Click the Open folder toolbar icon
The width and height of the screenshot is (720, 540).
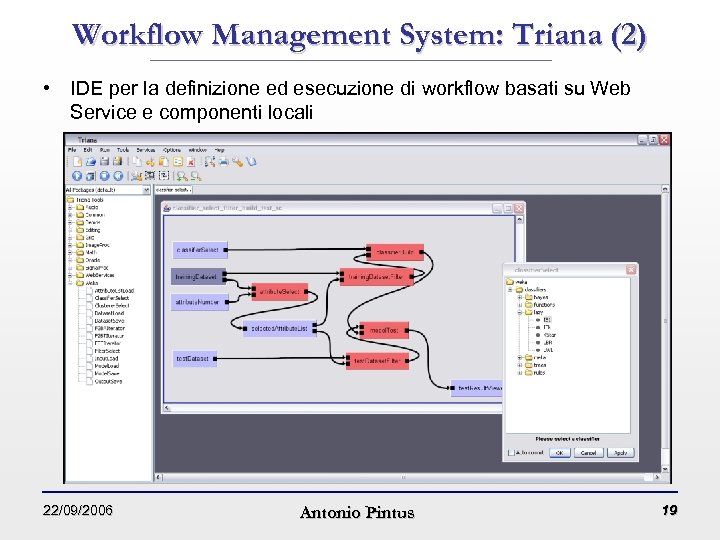point(90,162)
